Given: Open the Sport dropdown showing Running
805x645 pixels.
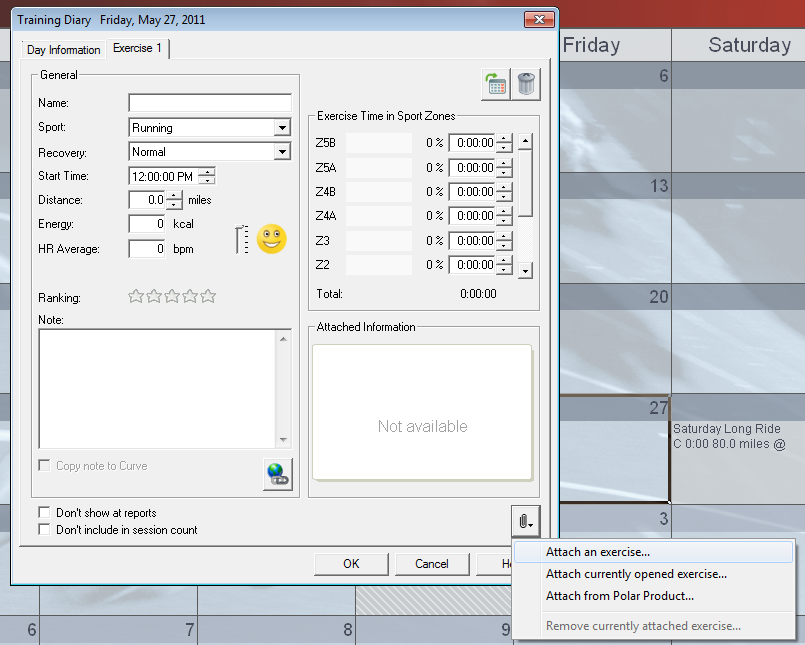Looking at the screenshot, I should click(x=209, y=127).
